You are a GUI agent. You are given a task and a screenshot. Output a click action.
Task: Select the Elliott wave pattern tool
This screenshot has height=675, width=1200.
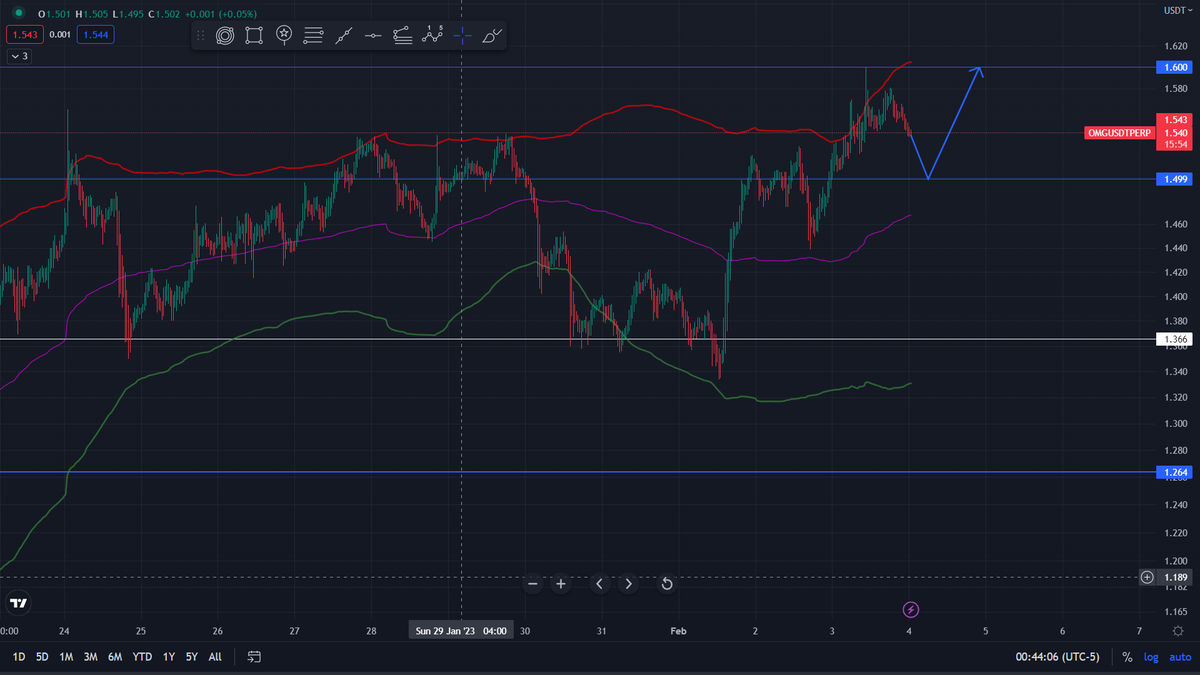432,36
